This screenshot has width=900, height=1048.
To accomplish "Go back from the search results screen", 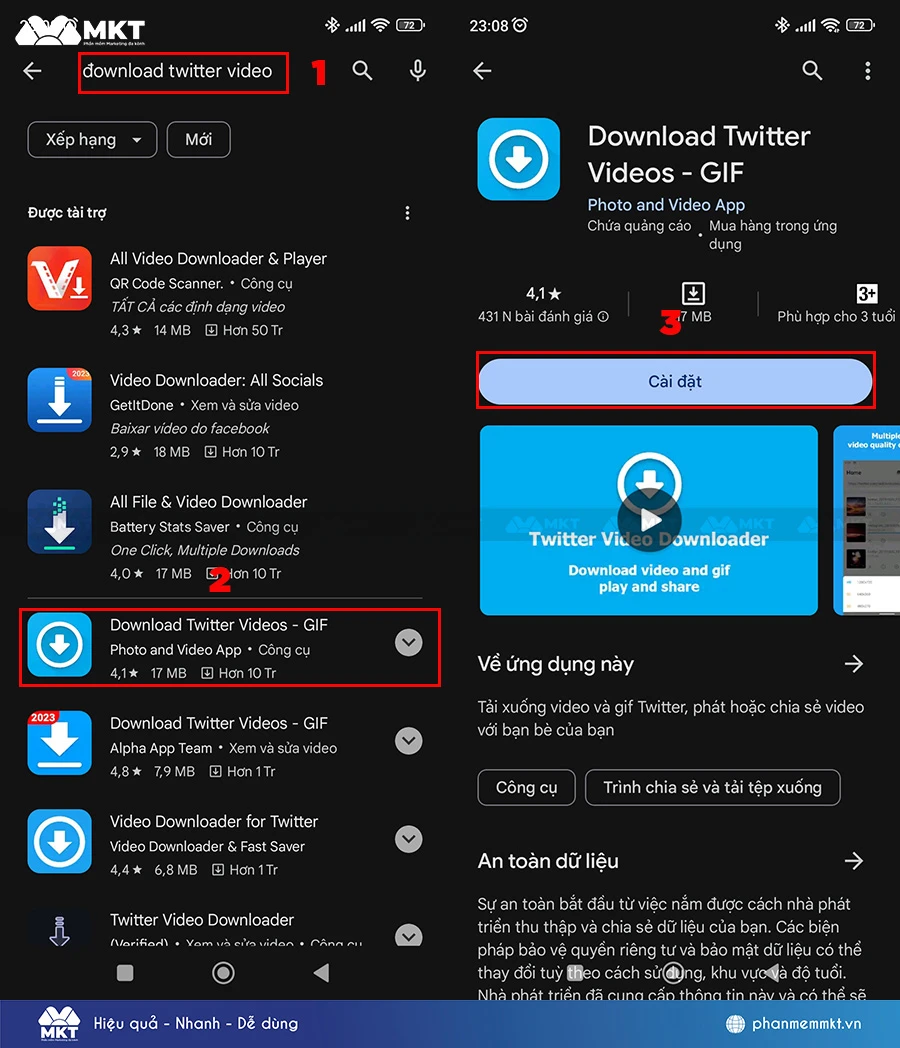I will [32, 71].
